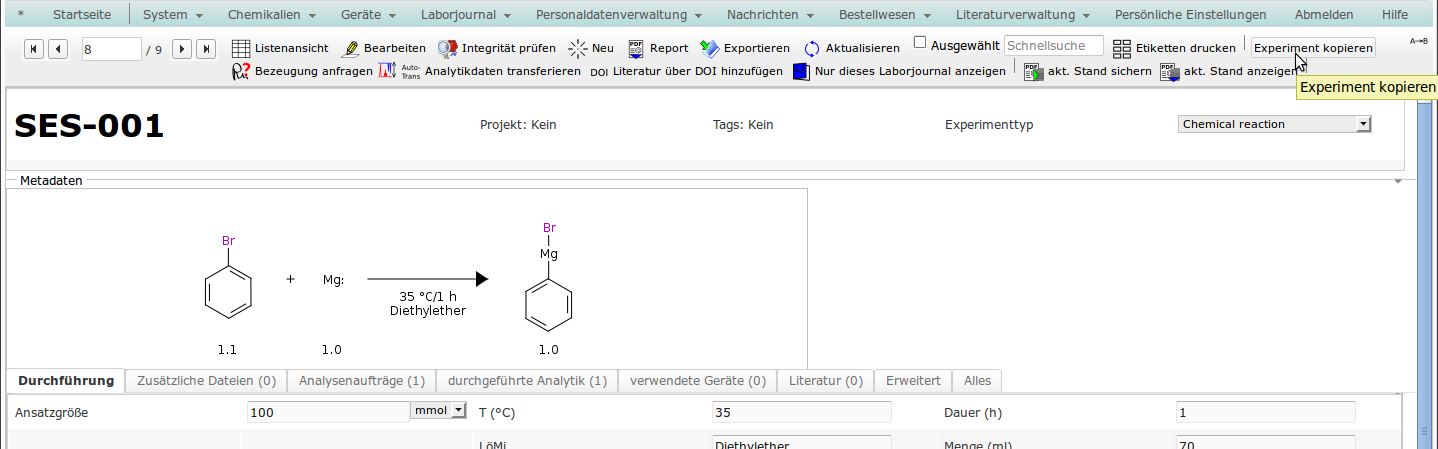Click Etiketten drucken label icon

tap(1122, 48)
